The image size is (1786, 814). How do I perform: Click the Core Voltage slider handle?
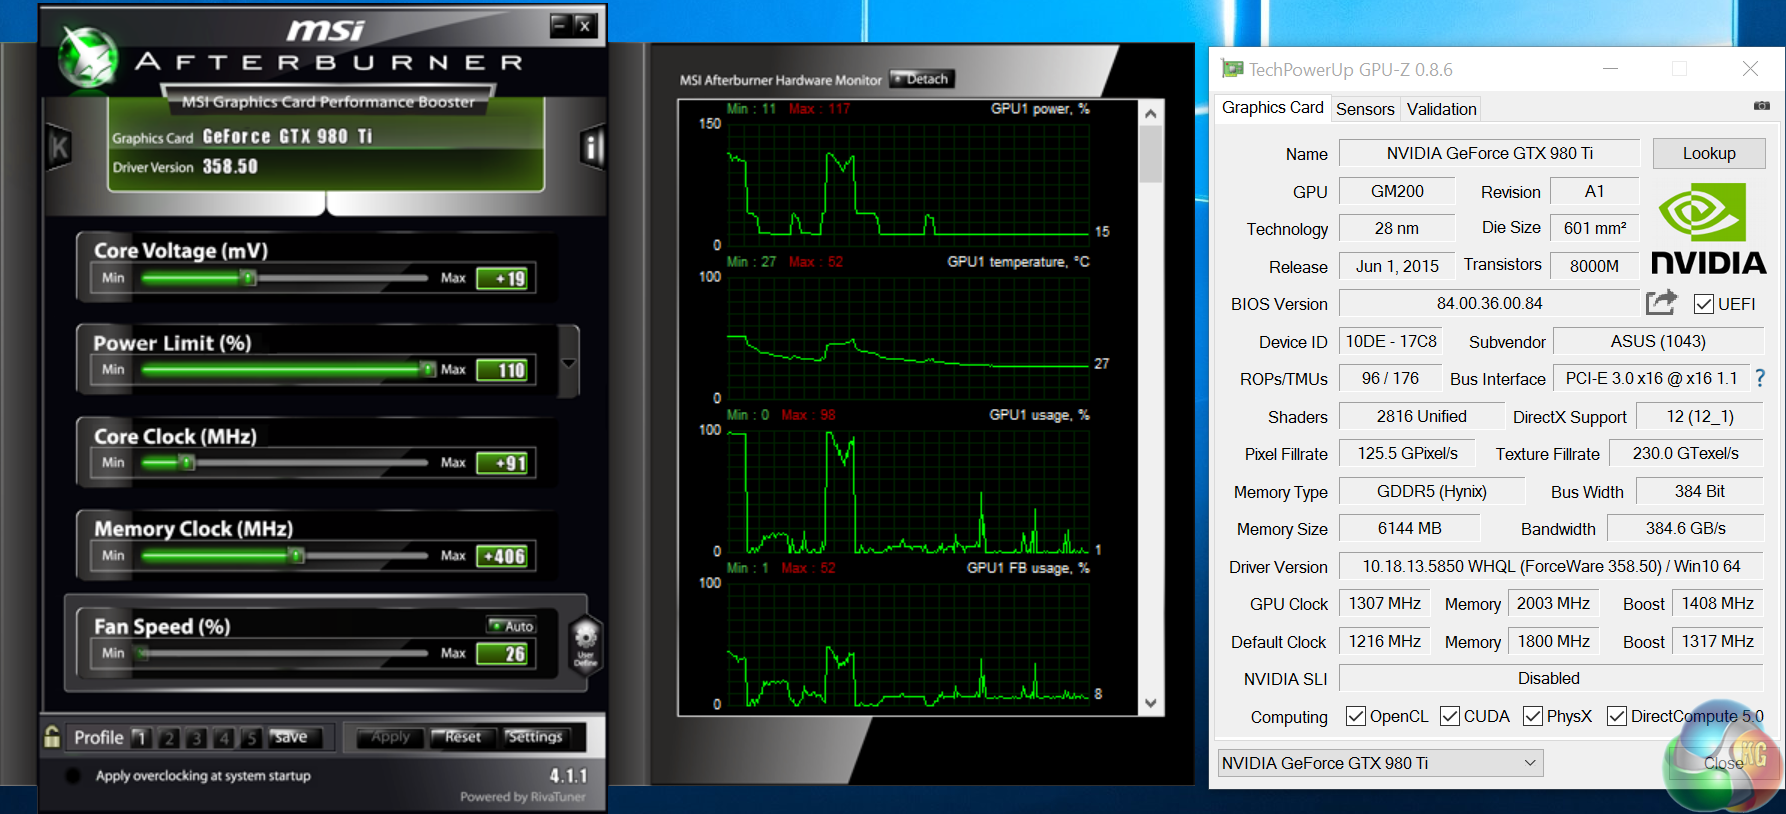[248, 278]
